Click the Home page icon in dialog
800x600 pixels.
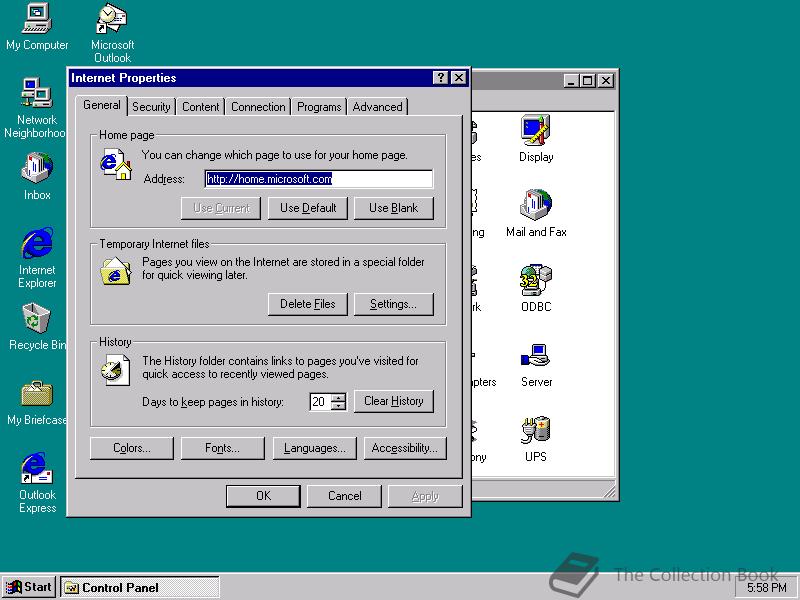coord(116,164)
